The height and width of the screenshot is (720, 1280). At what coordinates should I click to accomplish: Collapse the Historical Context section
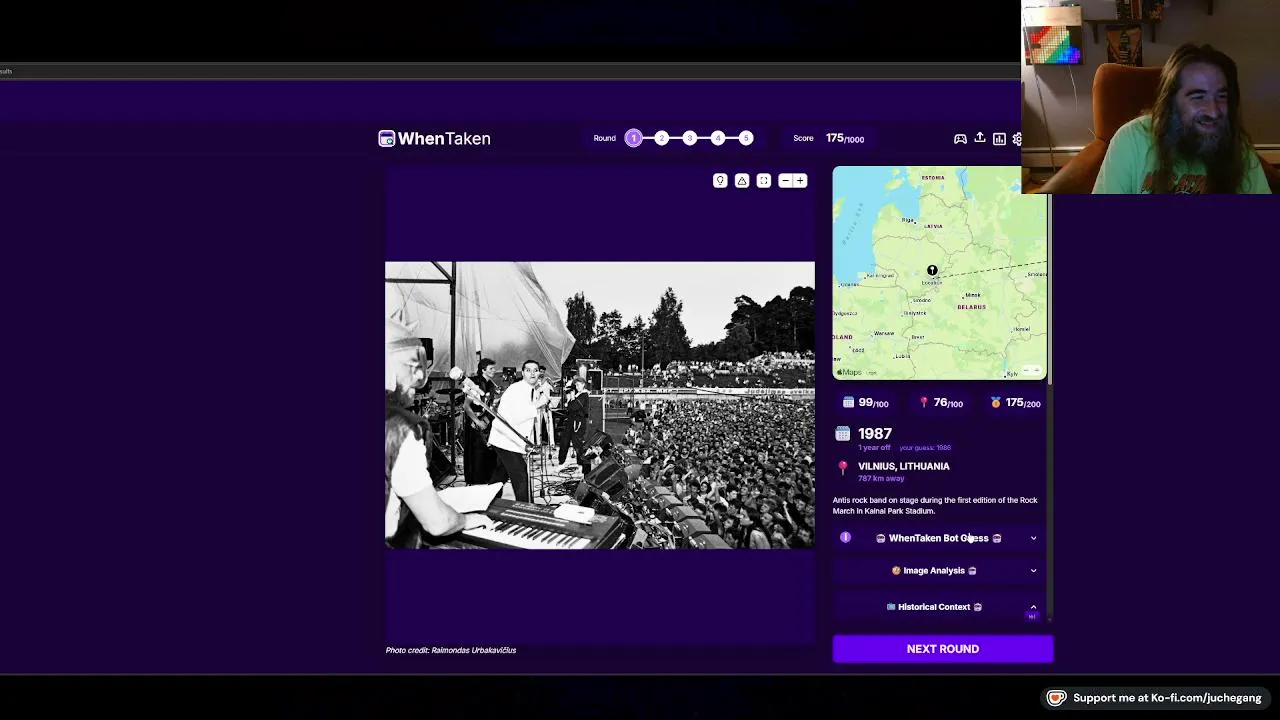[x=938, y=607]
